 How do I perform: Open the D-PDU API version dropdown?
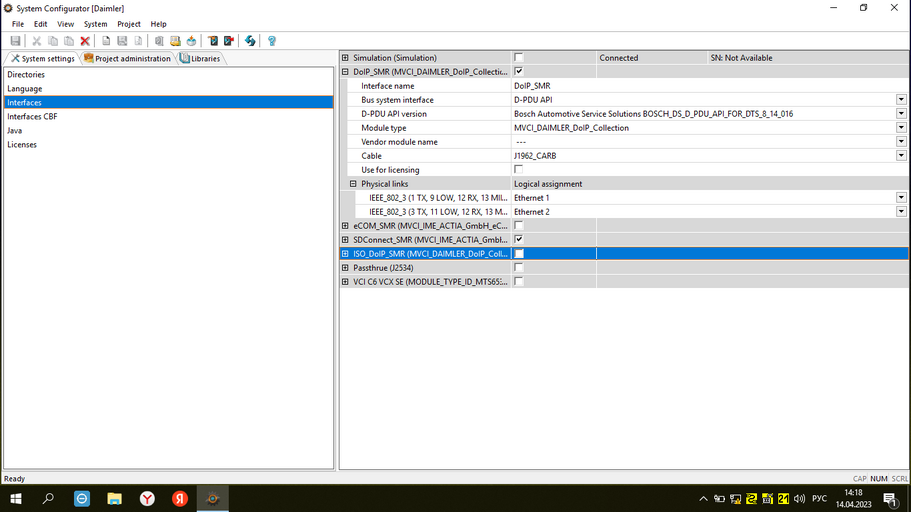[x=901, y=113]
